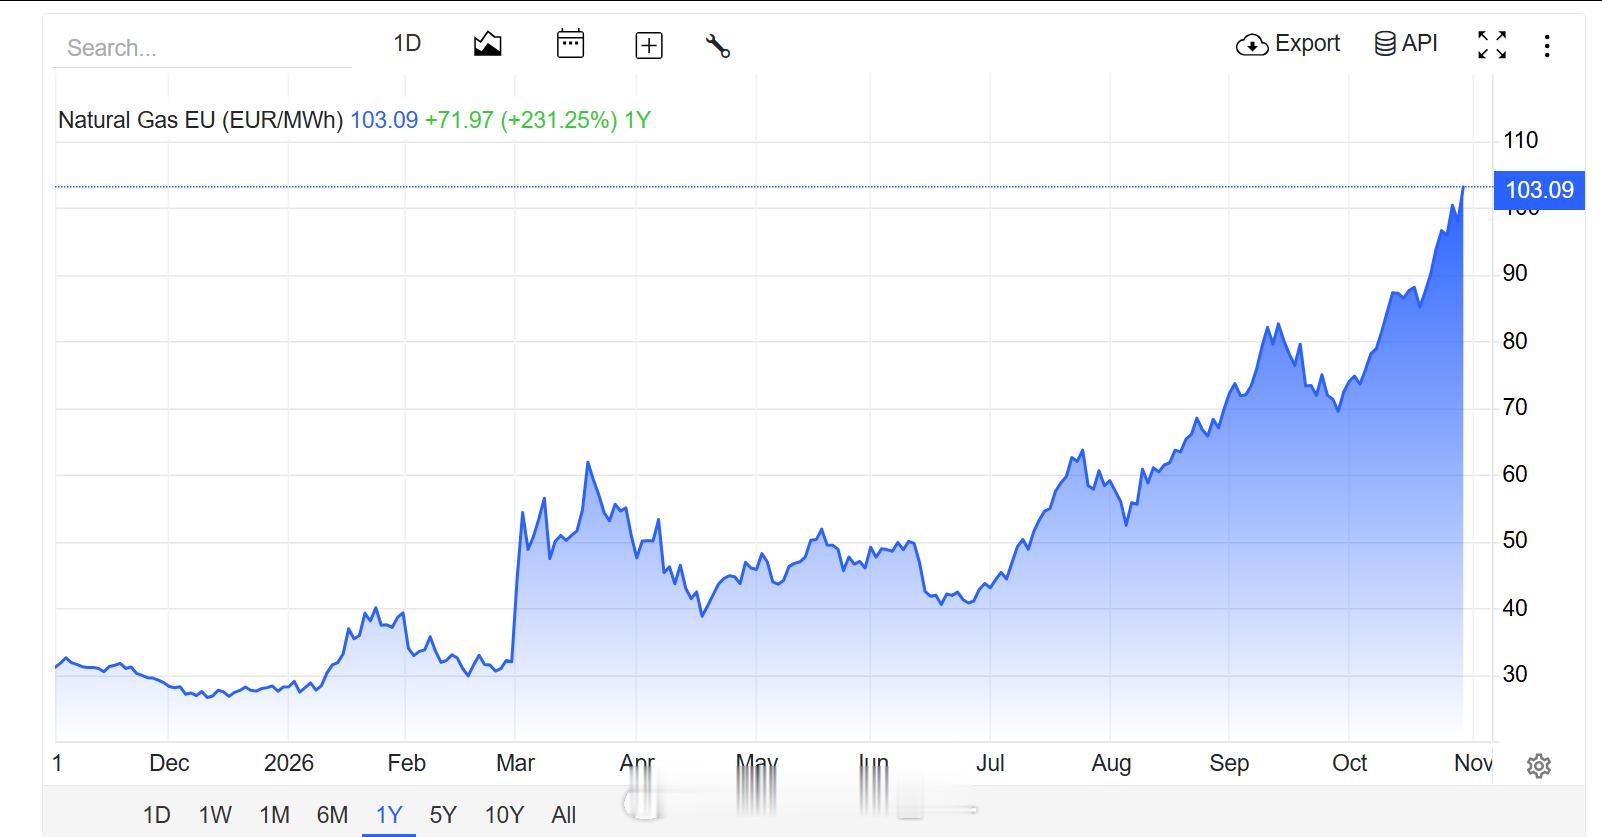
Task: Select the 10Y time range
Action: [504, 815]
